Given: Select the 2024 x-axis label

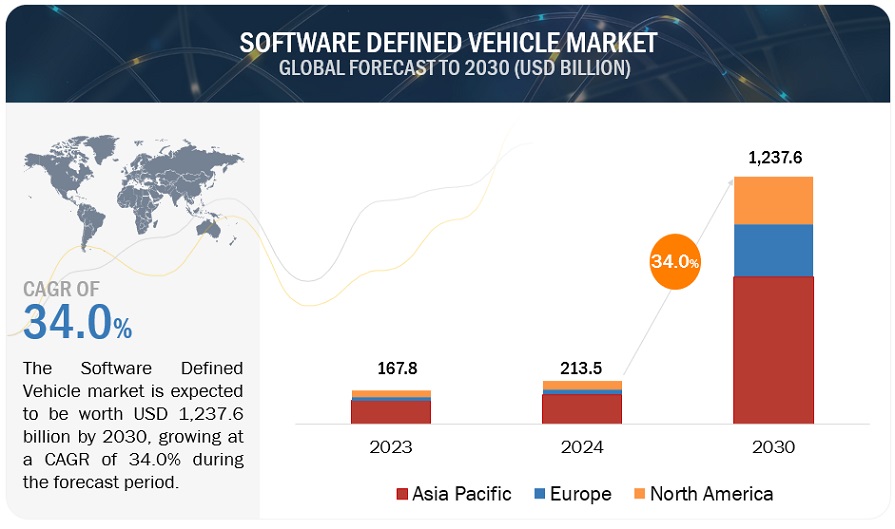Looking at the screenshot, I should [582, 447].
